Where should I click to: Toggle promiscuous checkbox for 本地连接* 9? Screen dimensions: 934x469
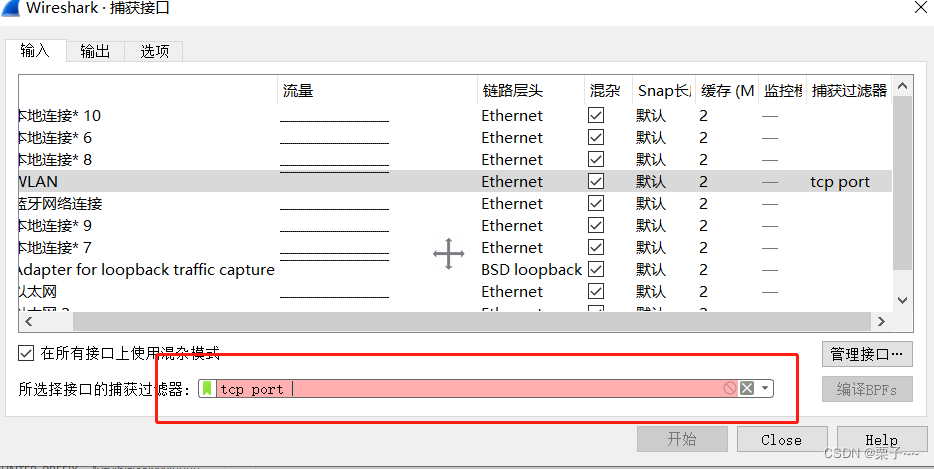[x=596, y=225]
